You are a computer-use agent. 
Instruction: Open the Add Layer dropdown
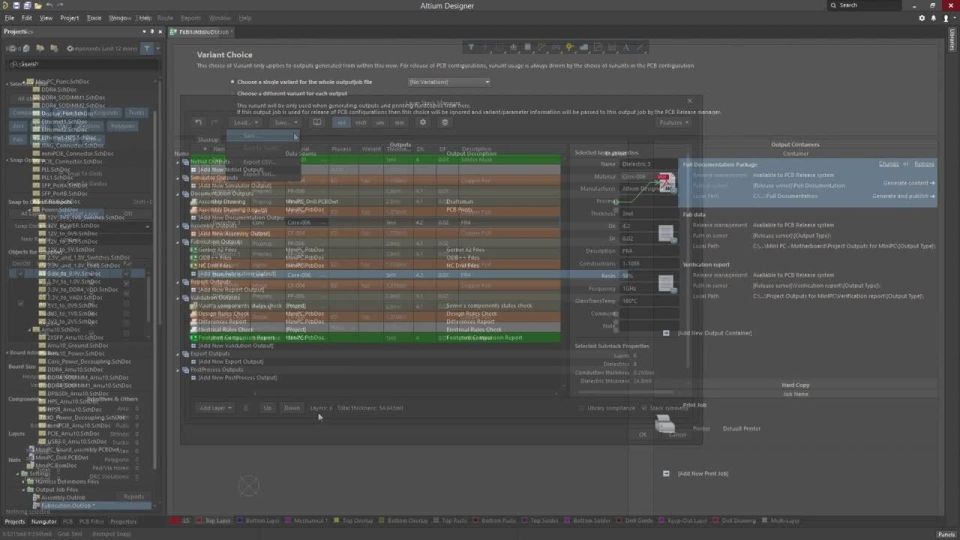tap(216, 408)
